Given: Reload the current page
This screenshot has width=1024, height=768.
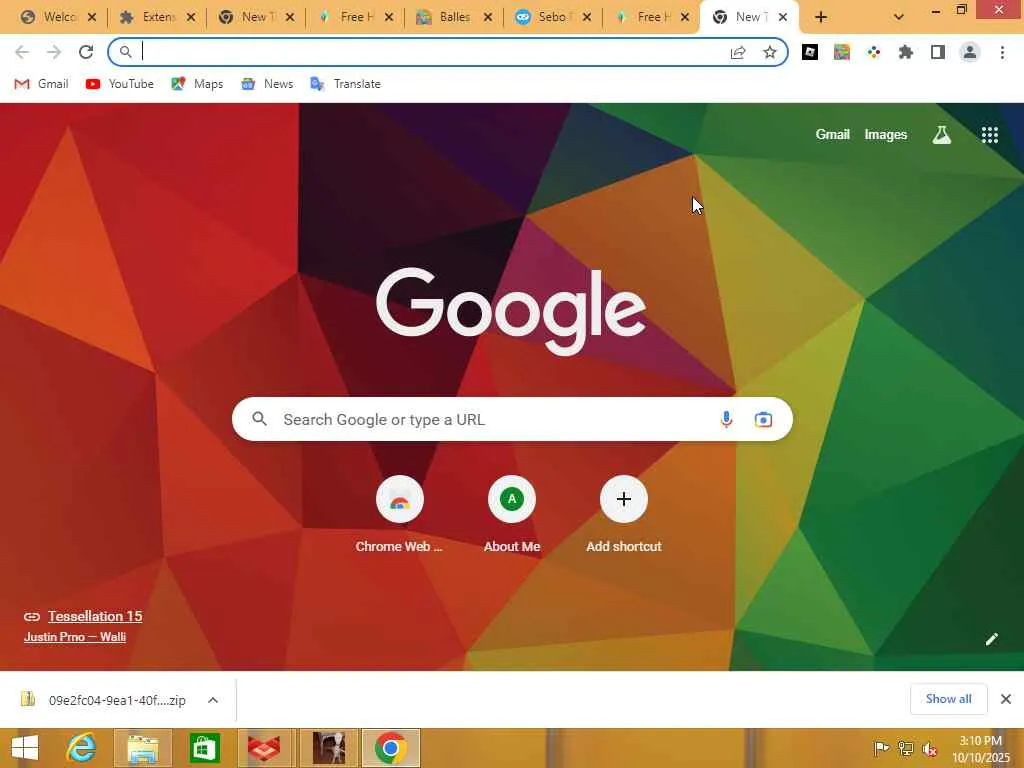Looking at the screenshot, I should (x=86, y=52).
